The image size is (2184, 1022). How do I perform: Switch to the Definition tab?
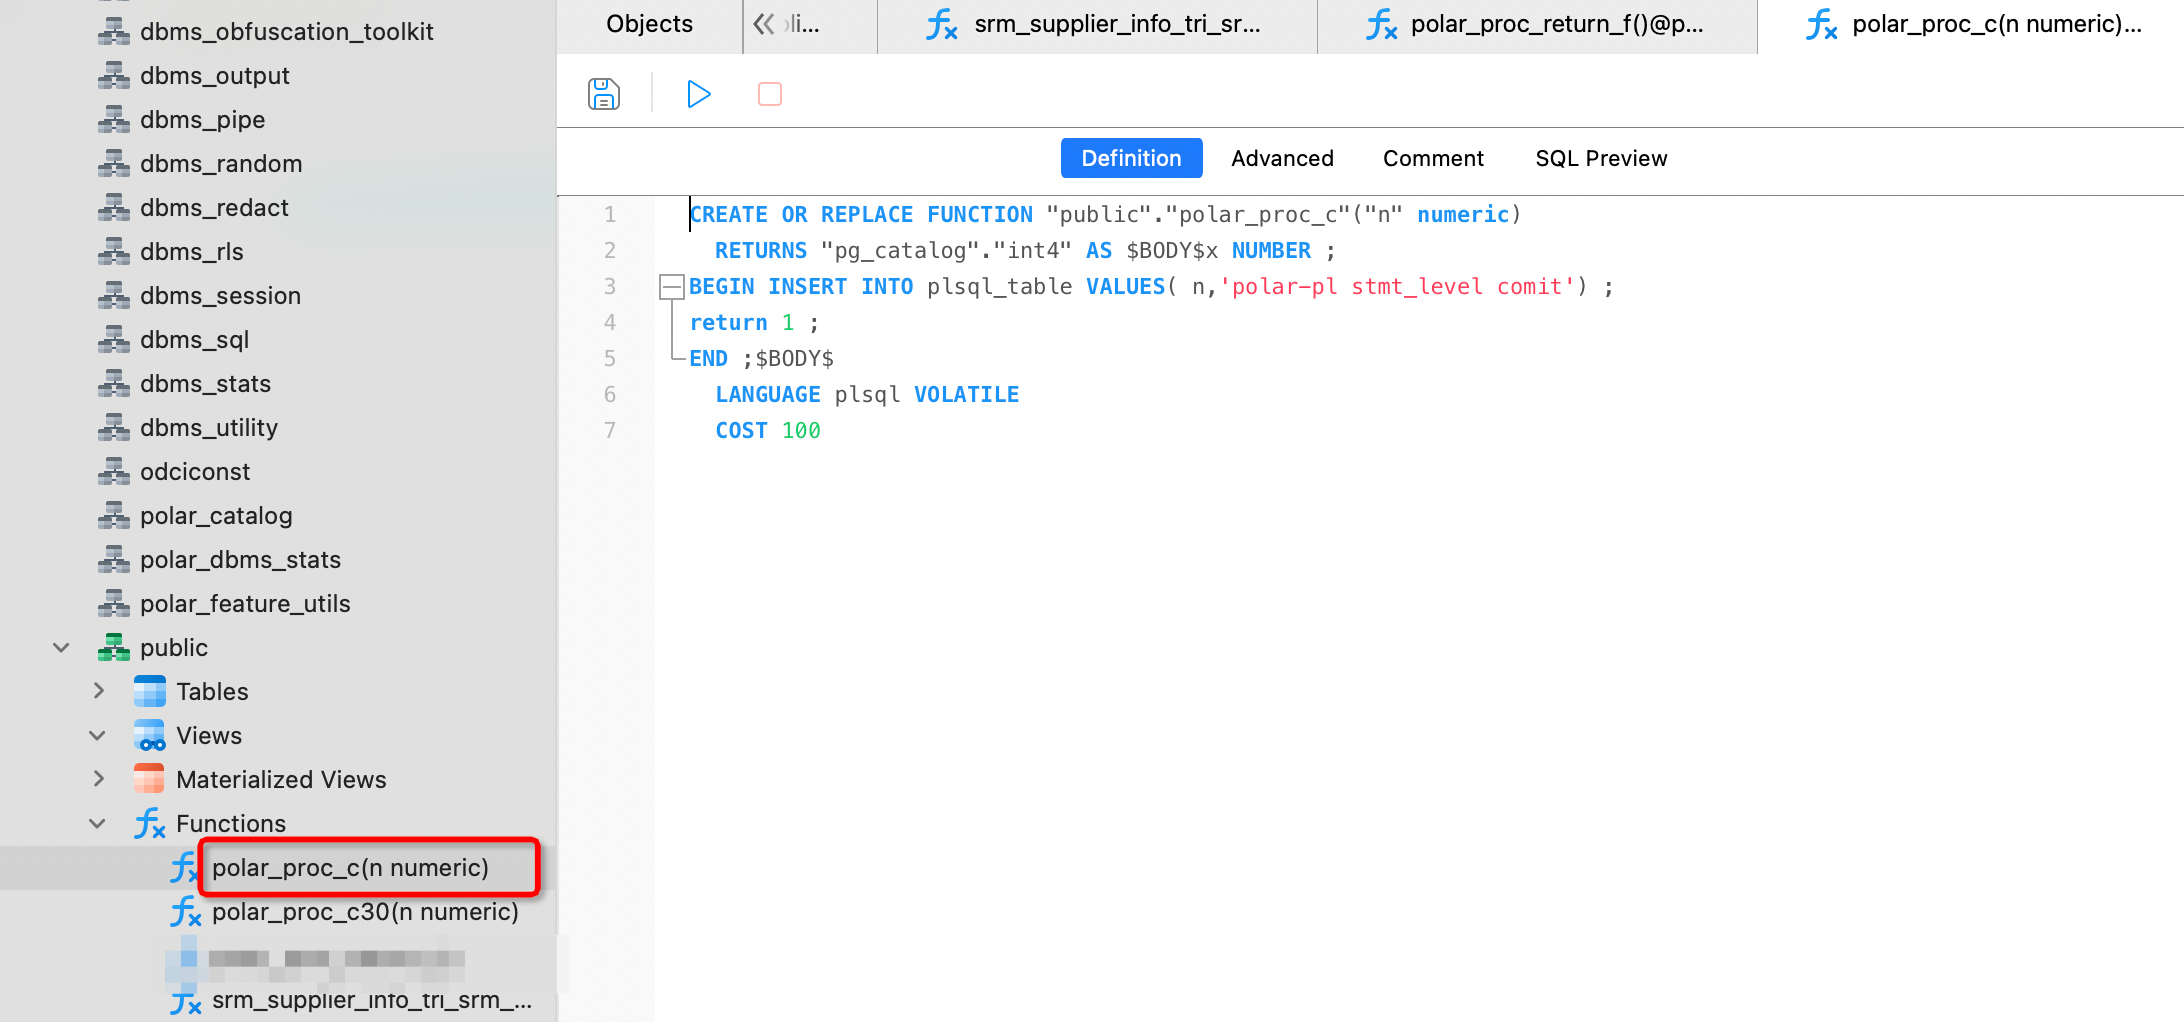1132,158
